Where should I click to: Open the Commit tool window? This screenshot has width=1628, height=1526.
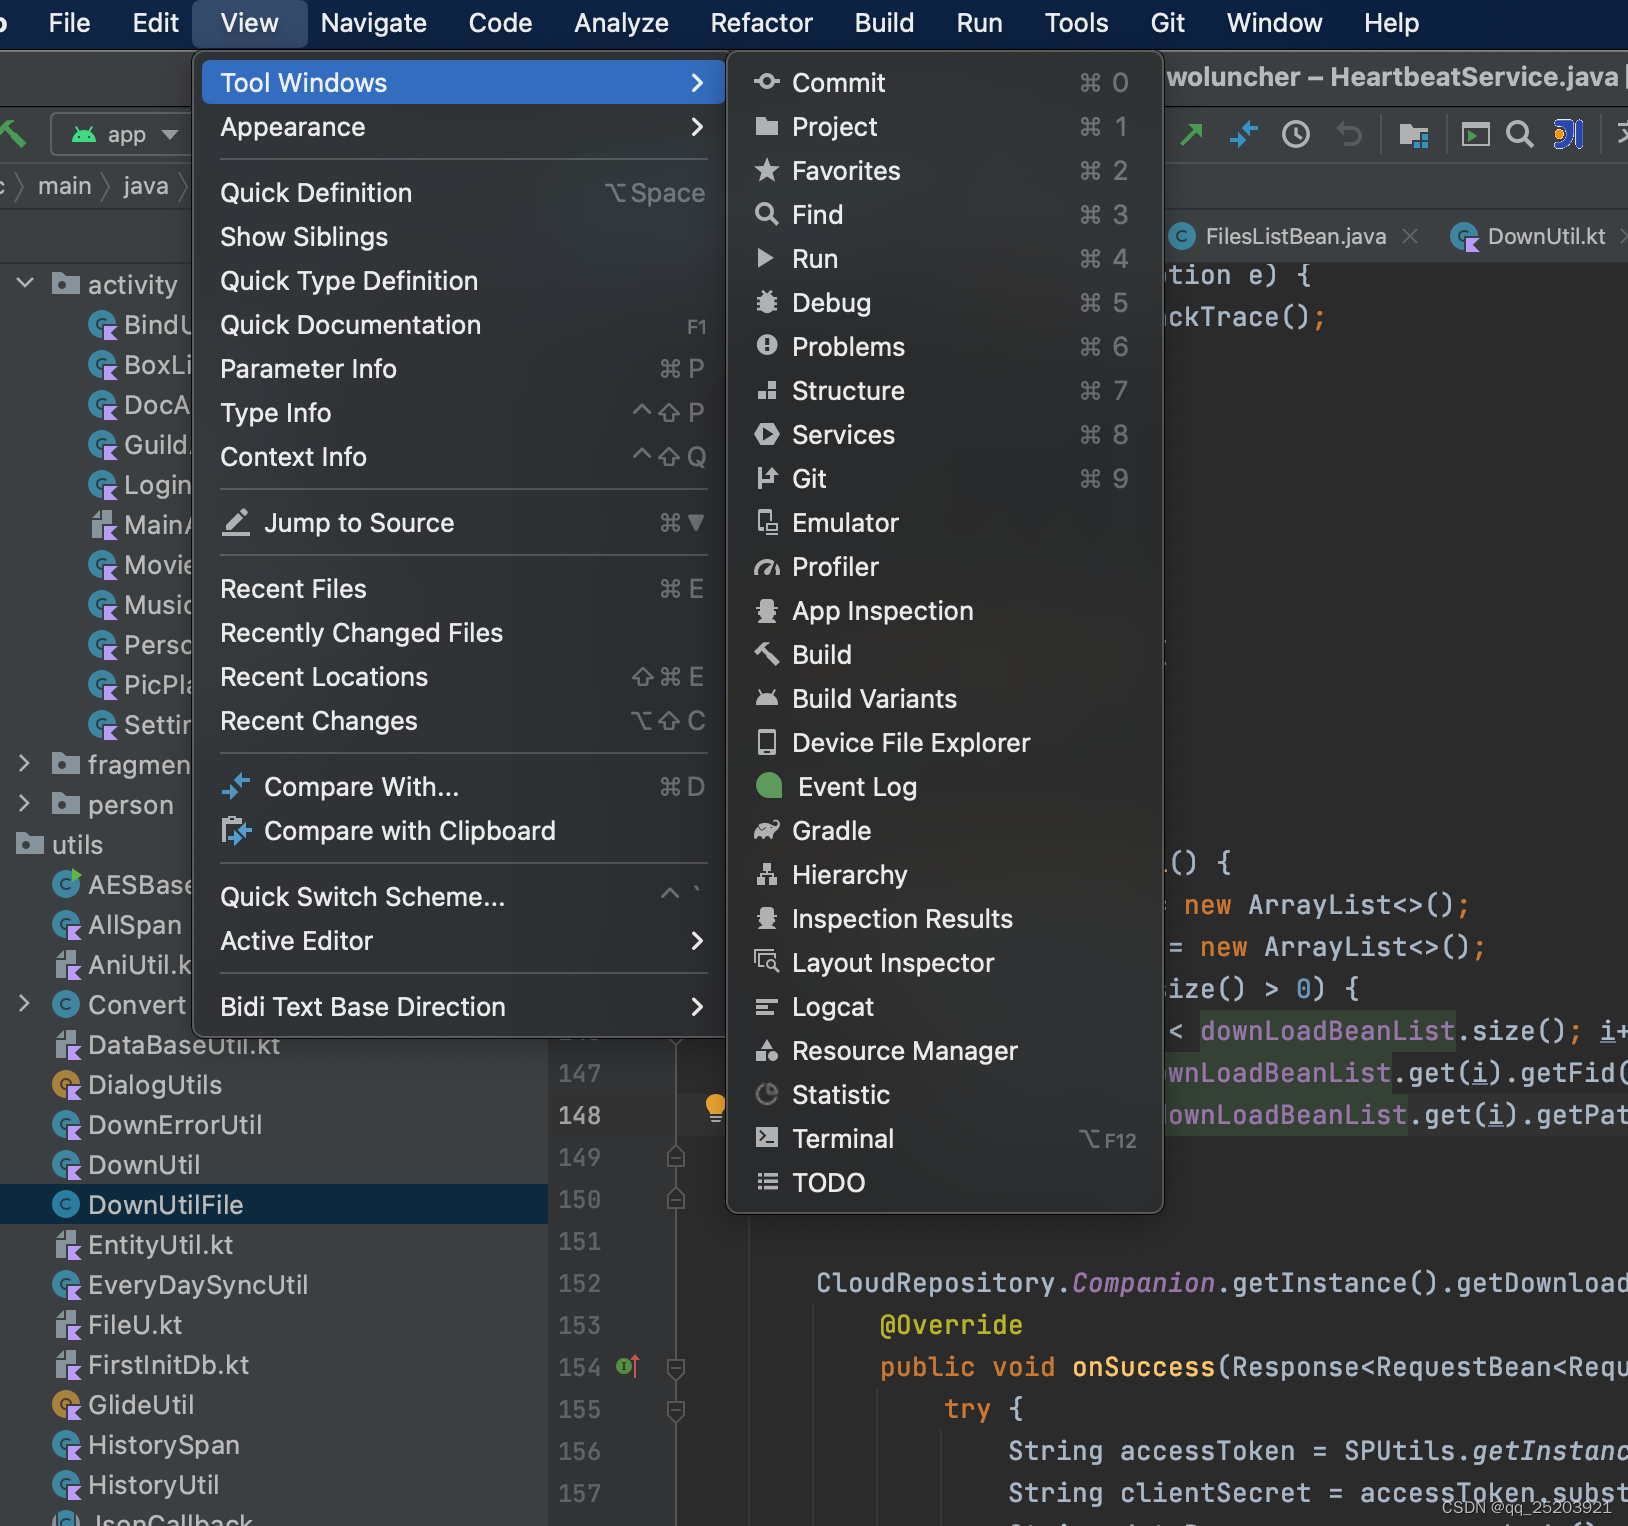944,83
